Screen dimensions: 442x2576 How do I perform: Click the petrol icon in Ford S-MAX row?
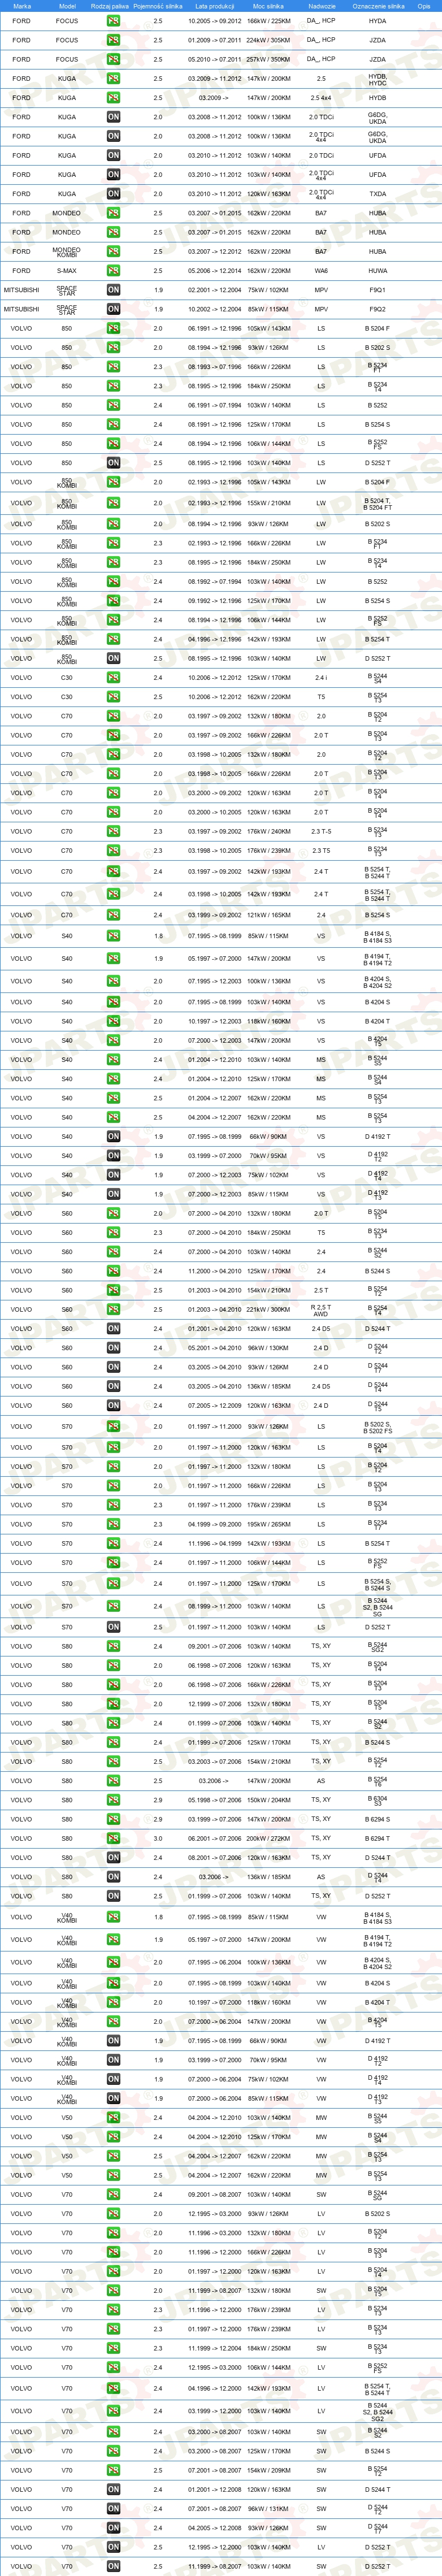pyautogui.click(x=113, y=271)
